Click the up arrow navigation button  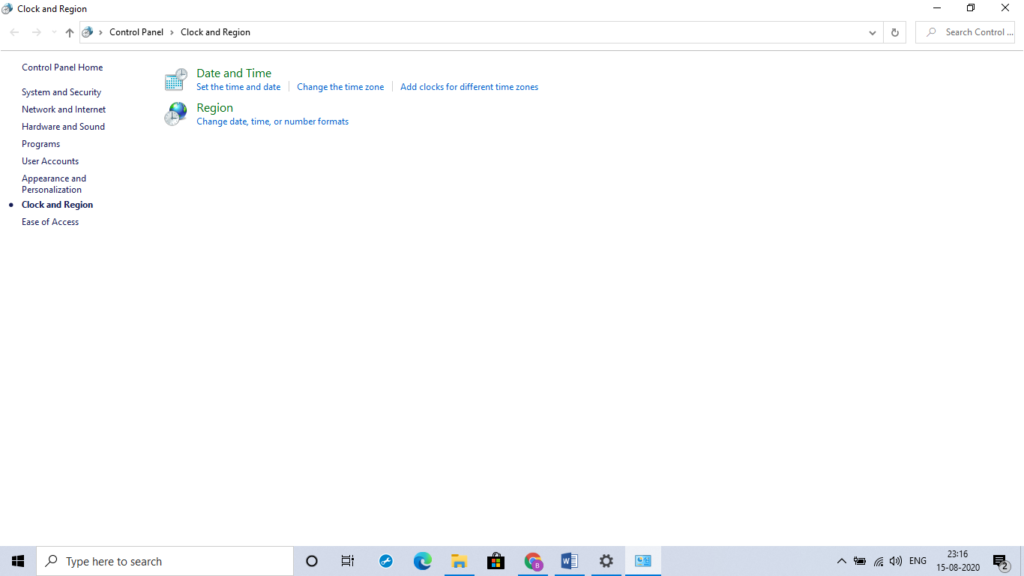(69, 32)
